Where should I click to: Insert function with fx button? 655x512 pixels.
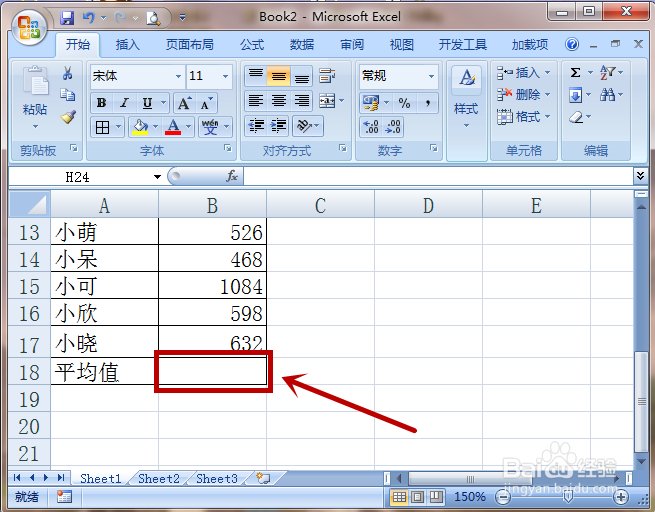click(232, 176)
